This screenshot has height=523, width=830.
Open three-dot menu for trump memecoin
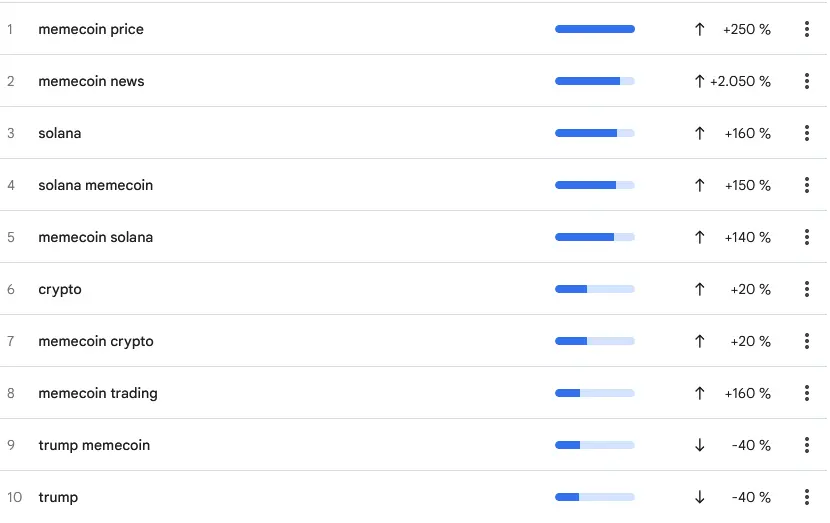click(x=806, y=445)
